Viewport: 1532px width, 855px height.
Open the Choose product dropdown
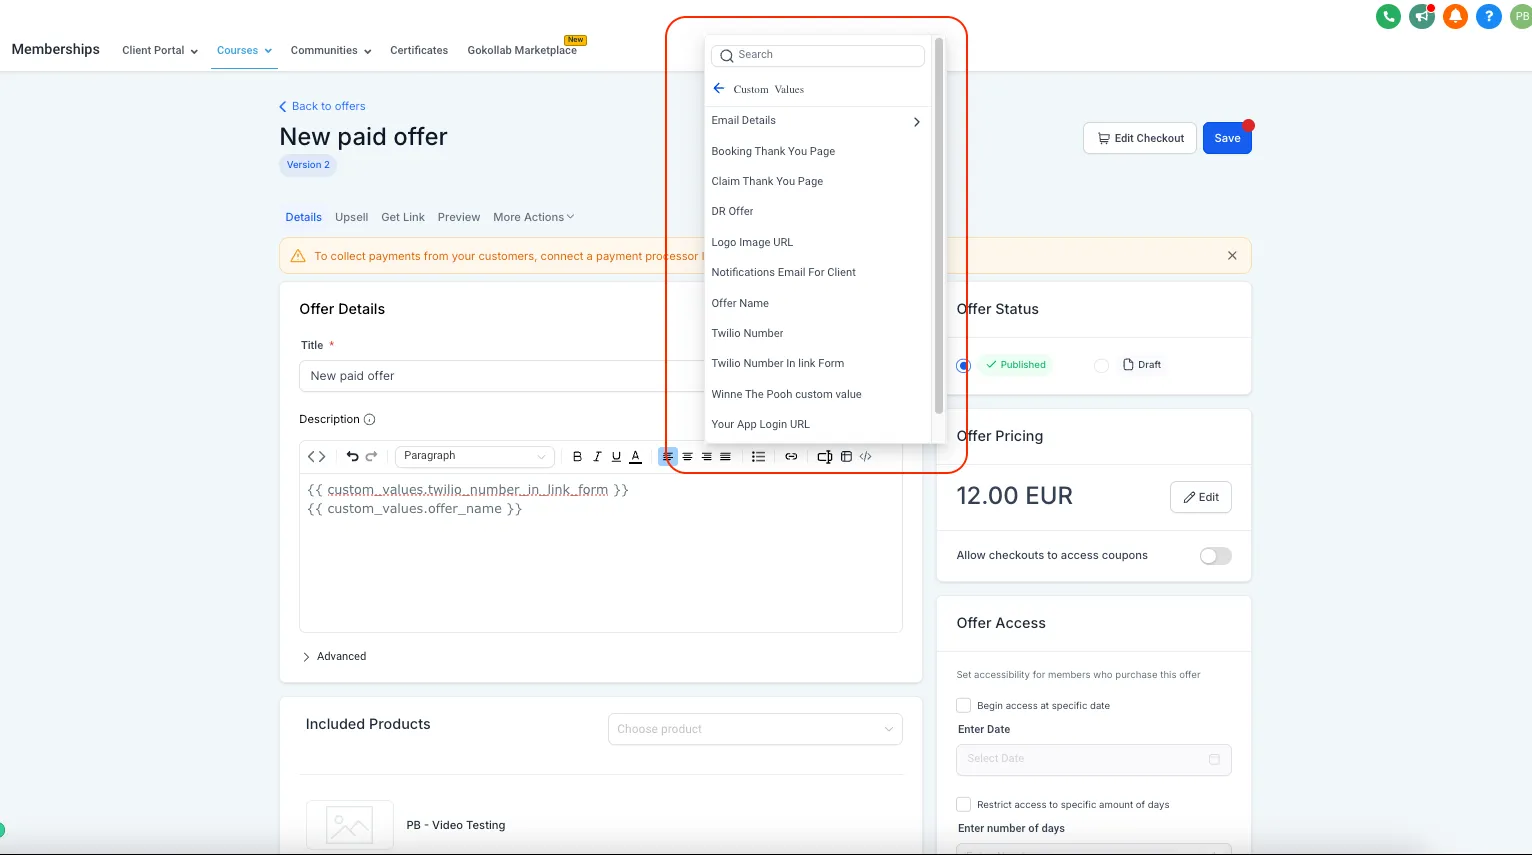pyautogui.click(x=755, y=729)
